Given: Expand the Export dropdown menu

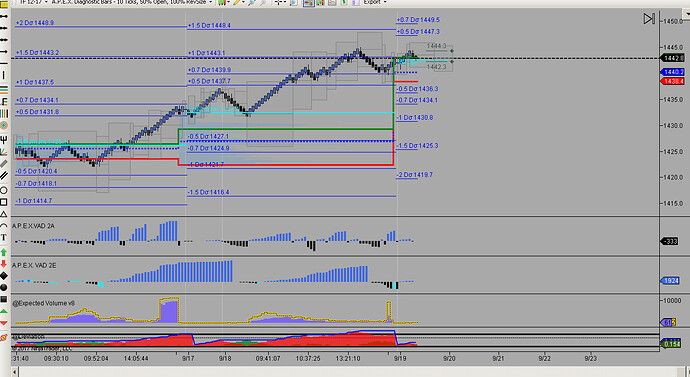Looking at the screenshot, I should (385, 2).
